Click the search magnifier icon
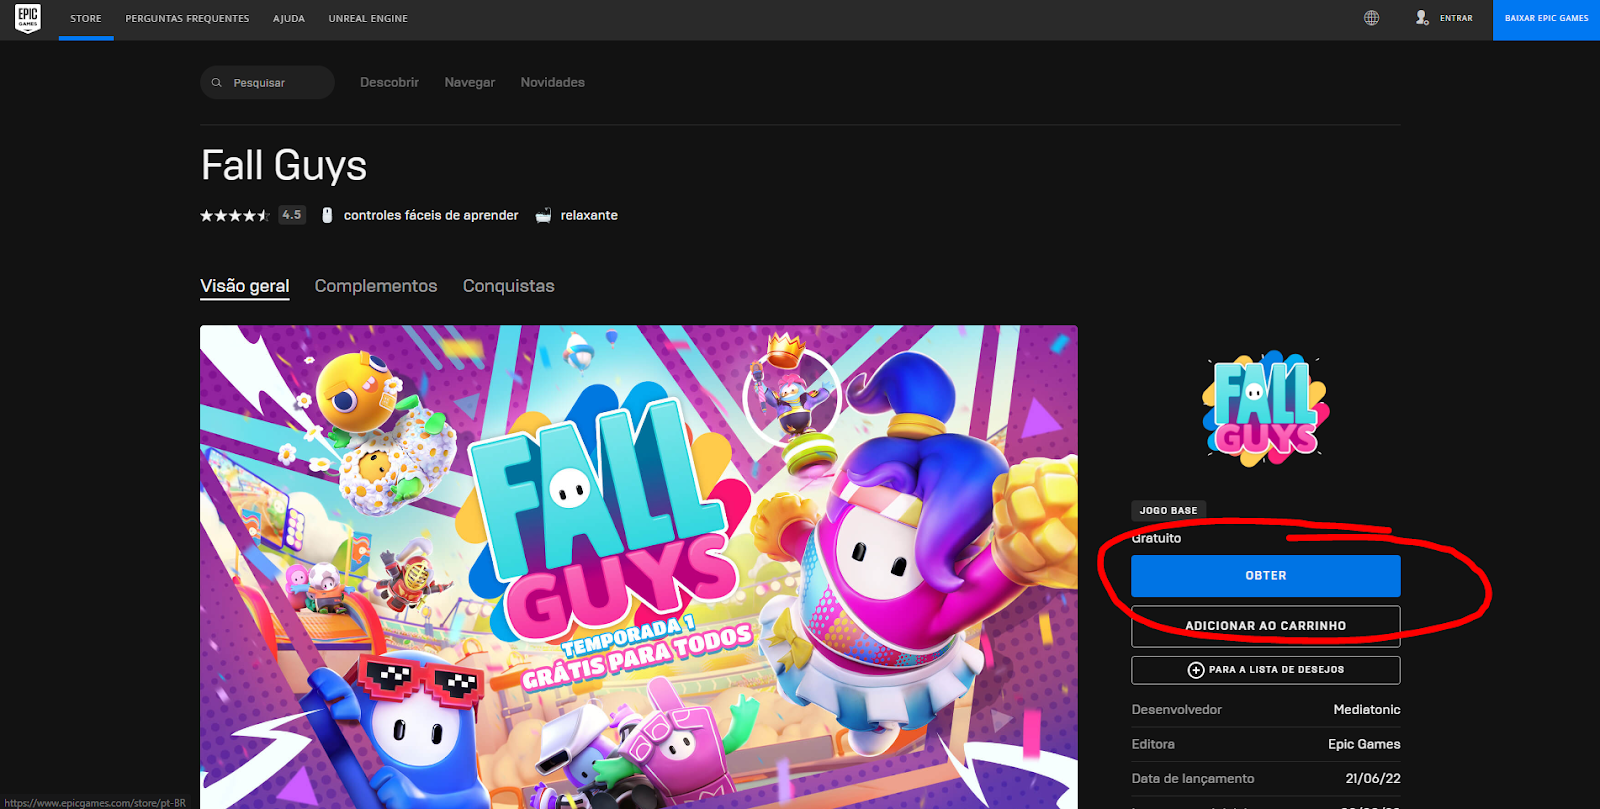 click(216, 83)
